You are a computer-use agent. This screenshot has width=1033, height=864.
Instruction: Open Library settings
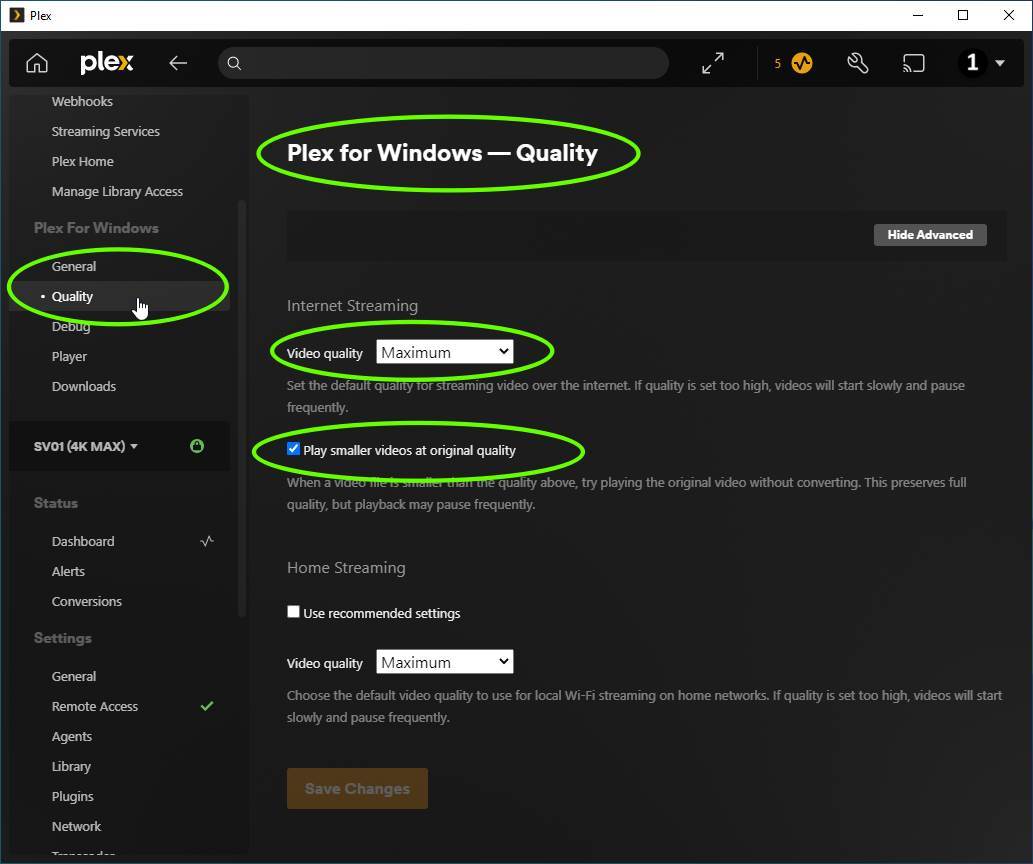pos(71,766)
